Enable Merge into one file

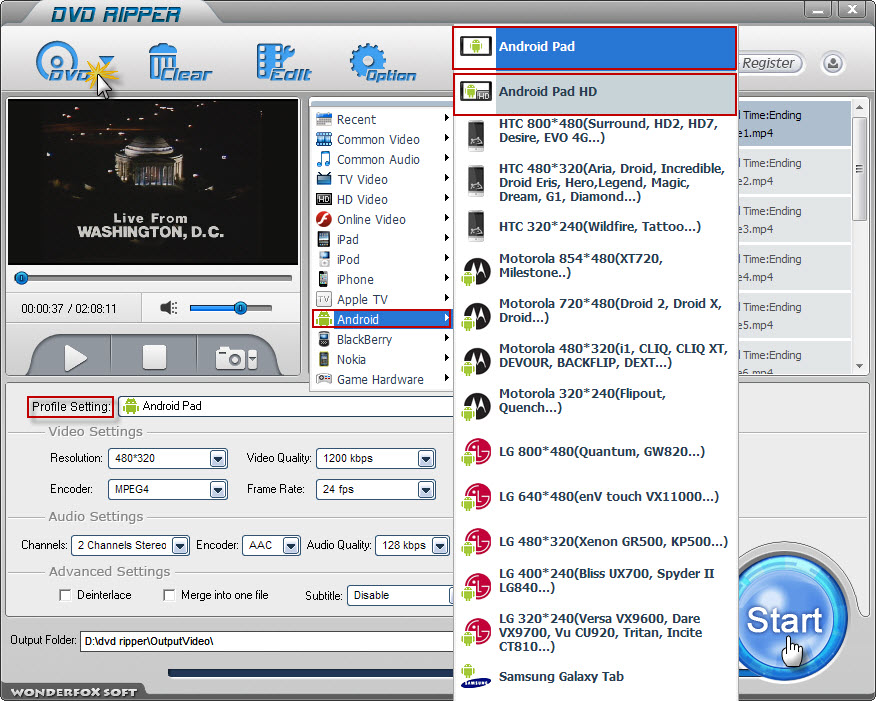(x=169, y=595)
